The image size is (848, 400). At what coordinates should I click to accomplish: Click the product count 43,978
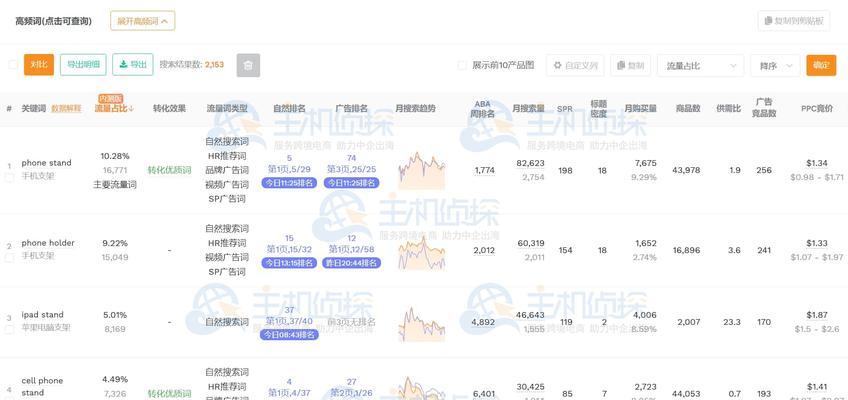click(686, 170)
